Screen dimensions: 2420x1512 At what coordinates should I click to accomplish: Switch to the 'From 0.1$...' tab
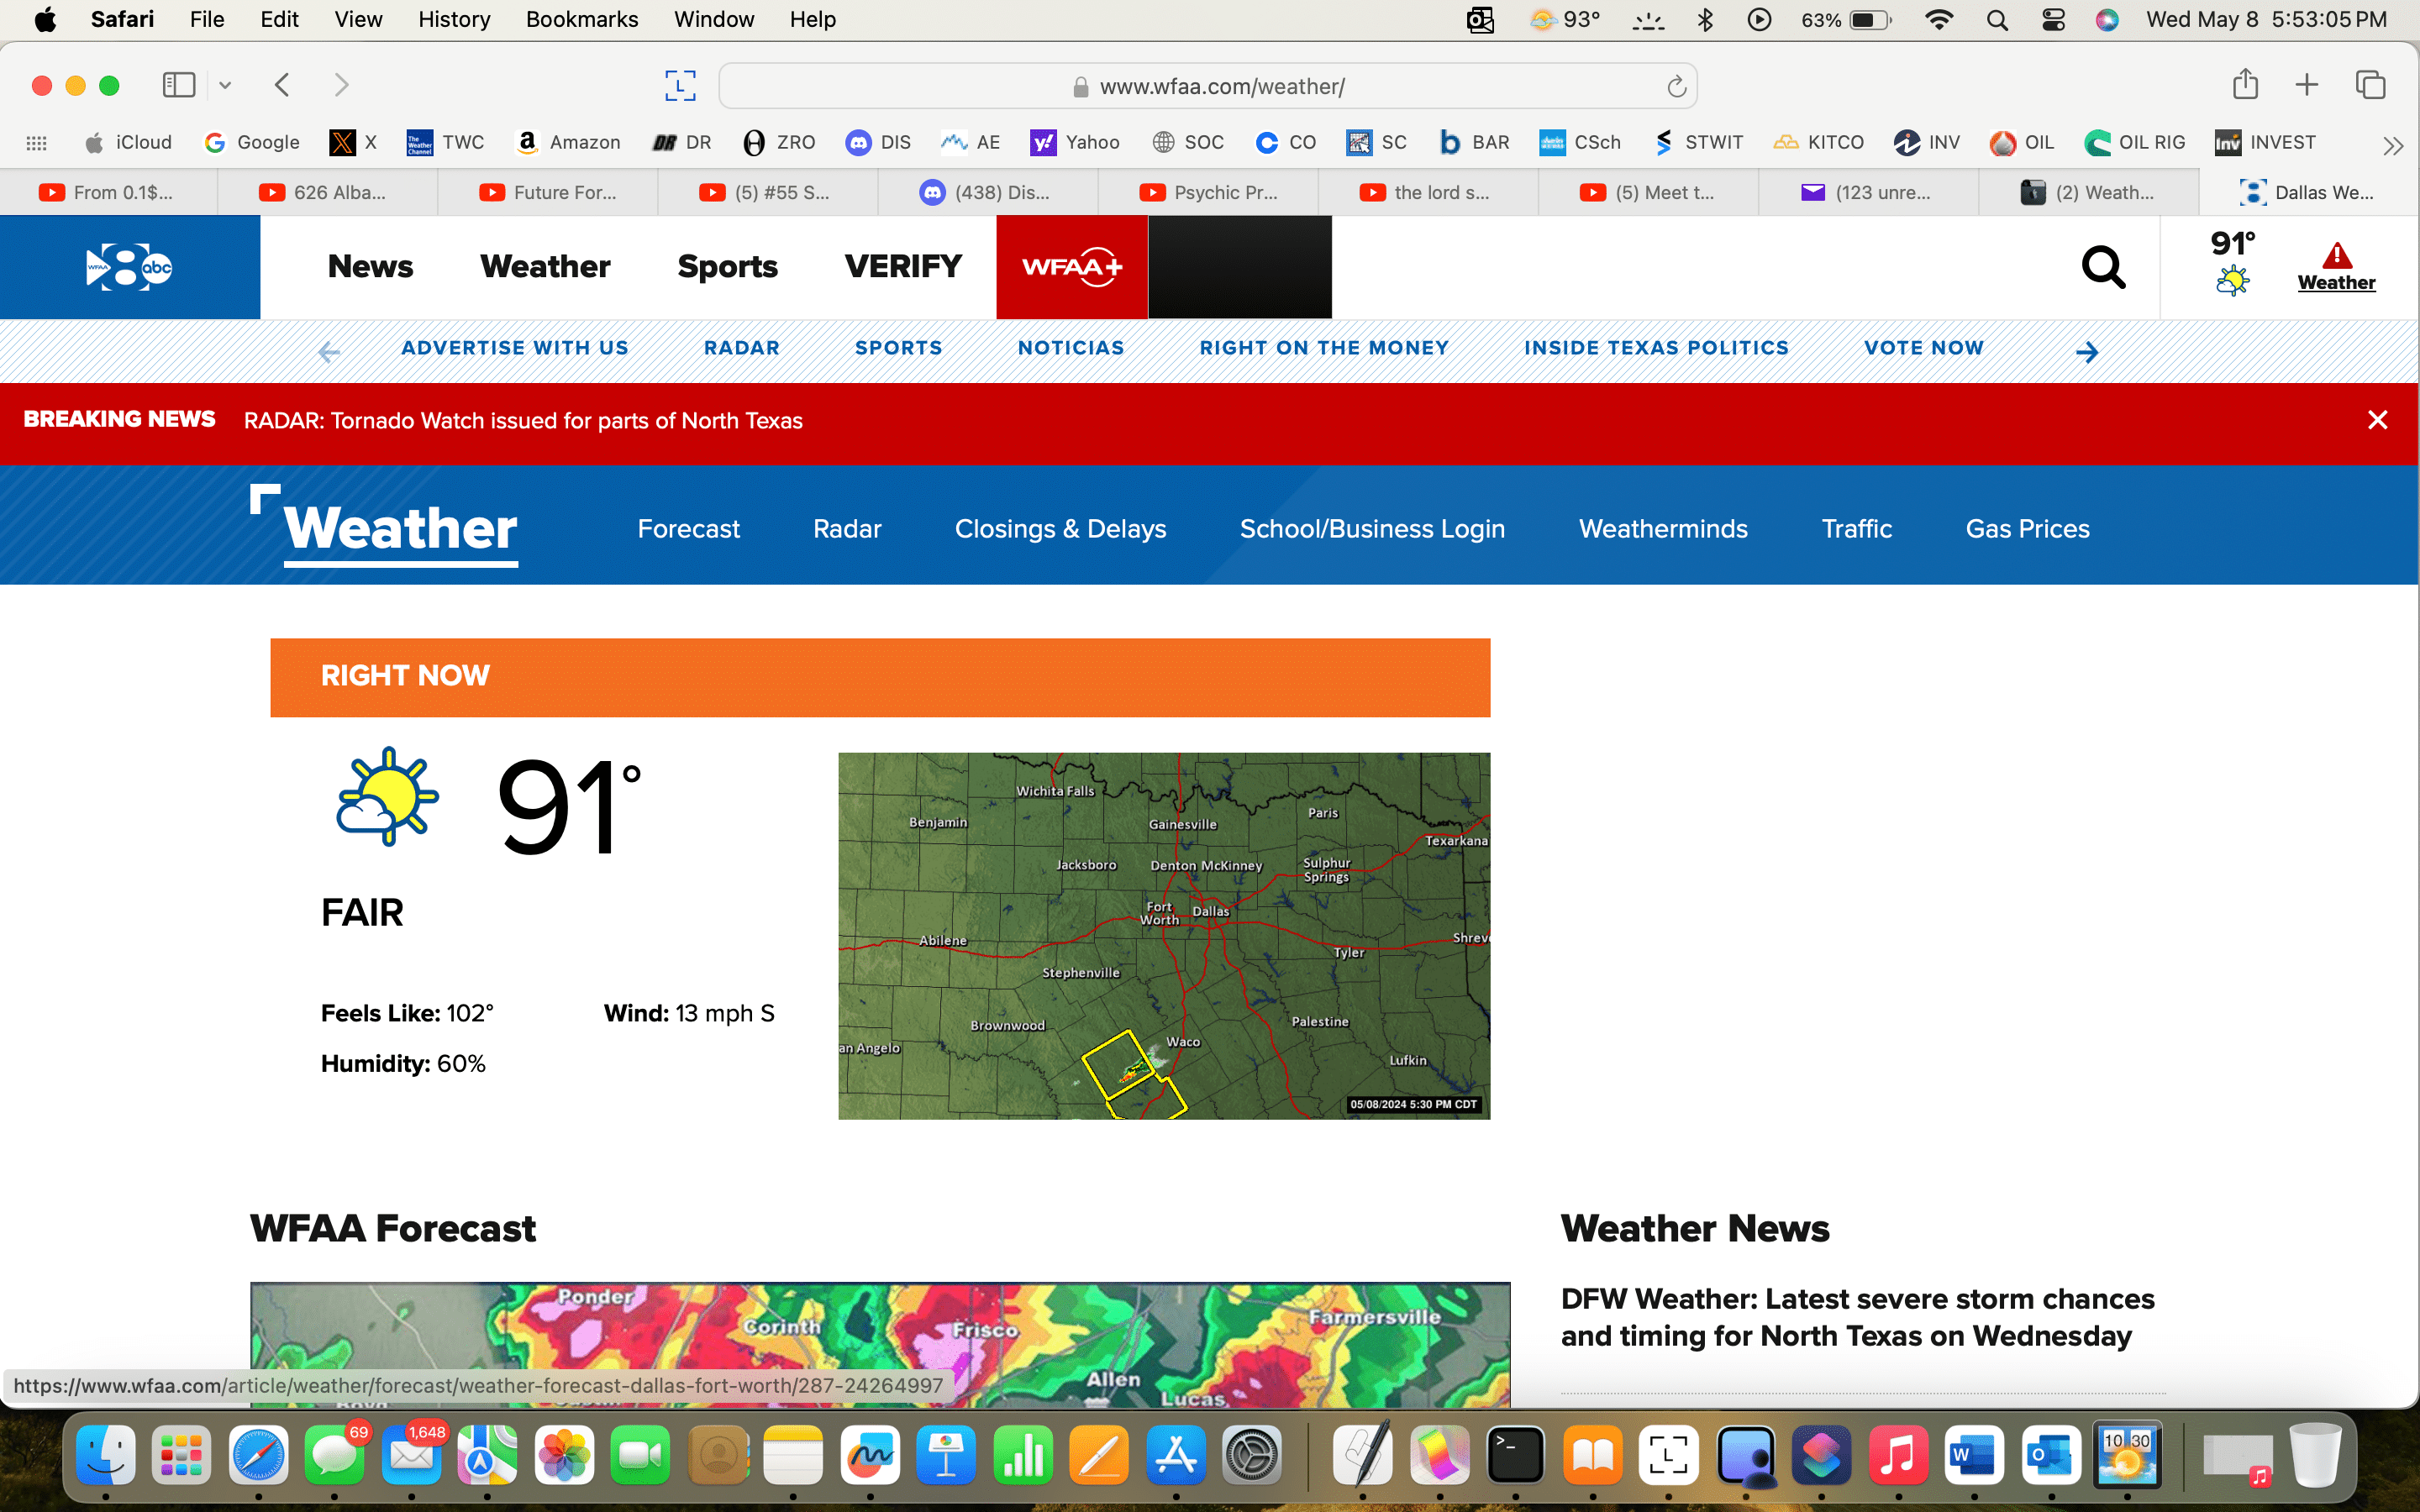108,192
